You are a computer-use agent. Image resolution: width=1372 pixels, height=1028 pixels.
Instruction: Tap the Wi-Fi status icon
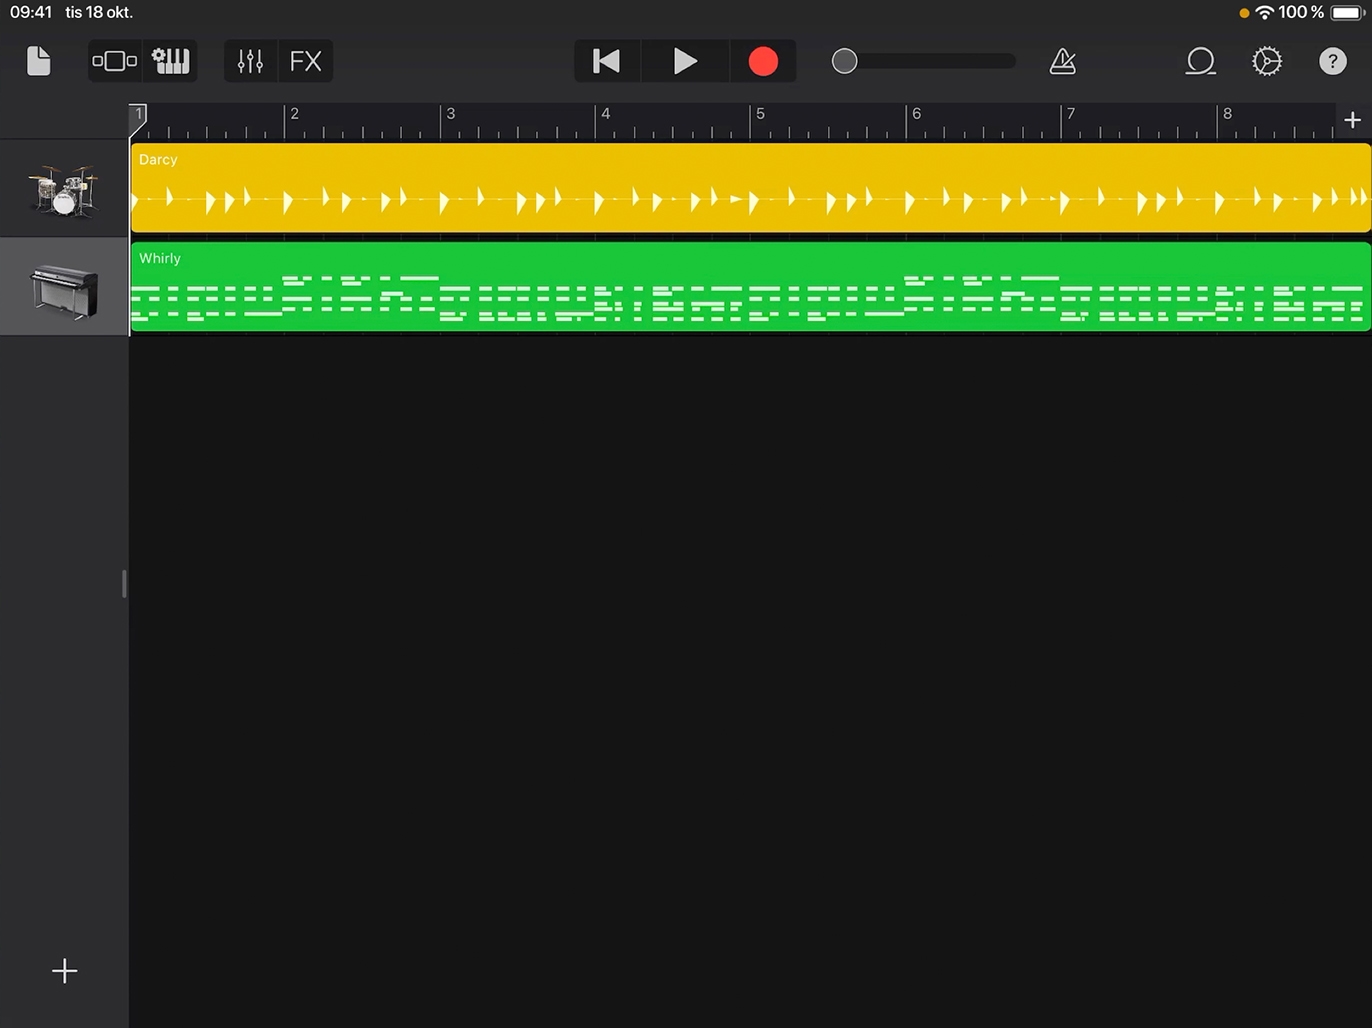(x=1265, y=12)
